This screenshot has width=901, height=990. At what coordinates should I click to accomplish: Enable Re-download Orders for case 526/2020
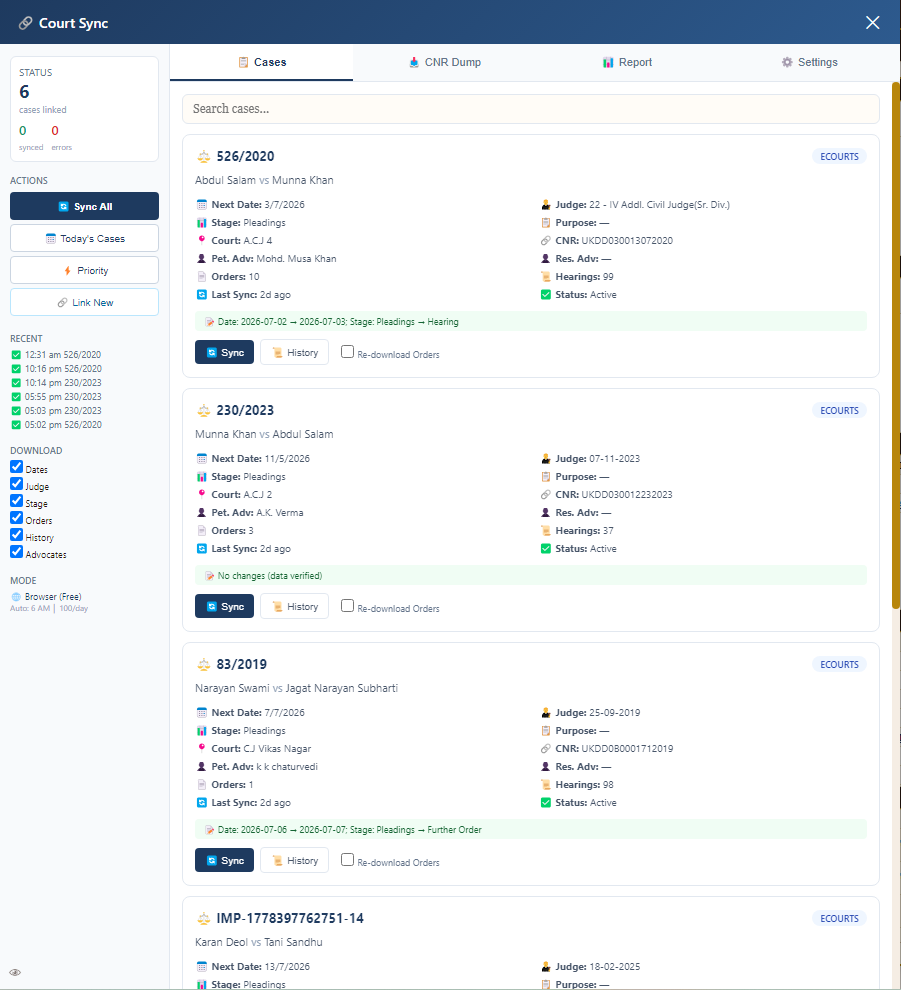tap(347, 352)
